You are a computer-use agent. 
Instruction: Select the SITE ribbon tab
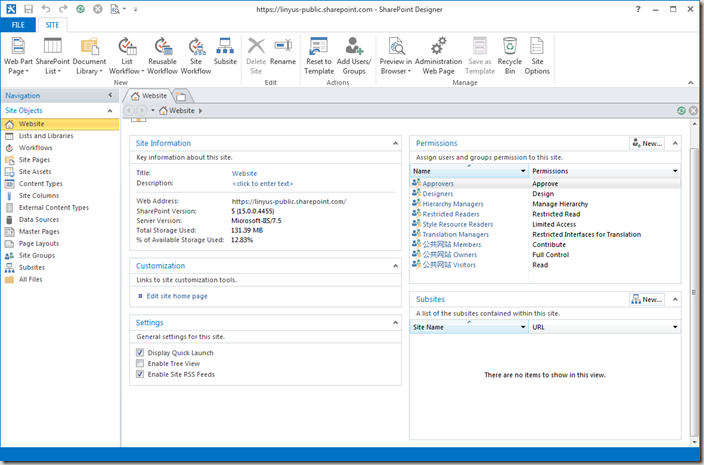(x=52, y=25)
